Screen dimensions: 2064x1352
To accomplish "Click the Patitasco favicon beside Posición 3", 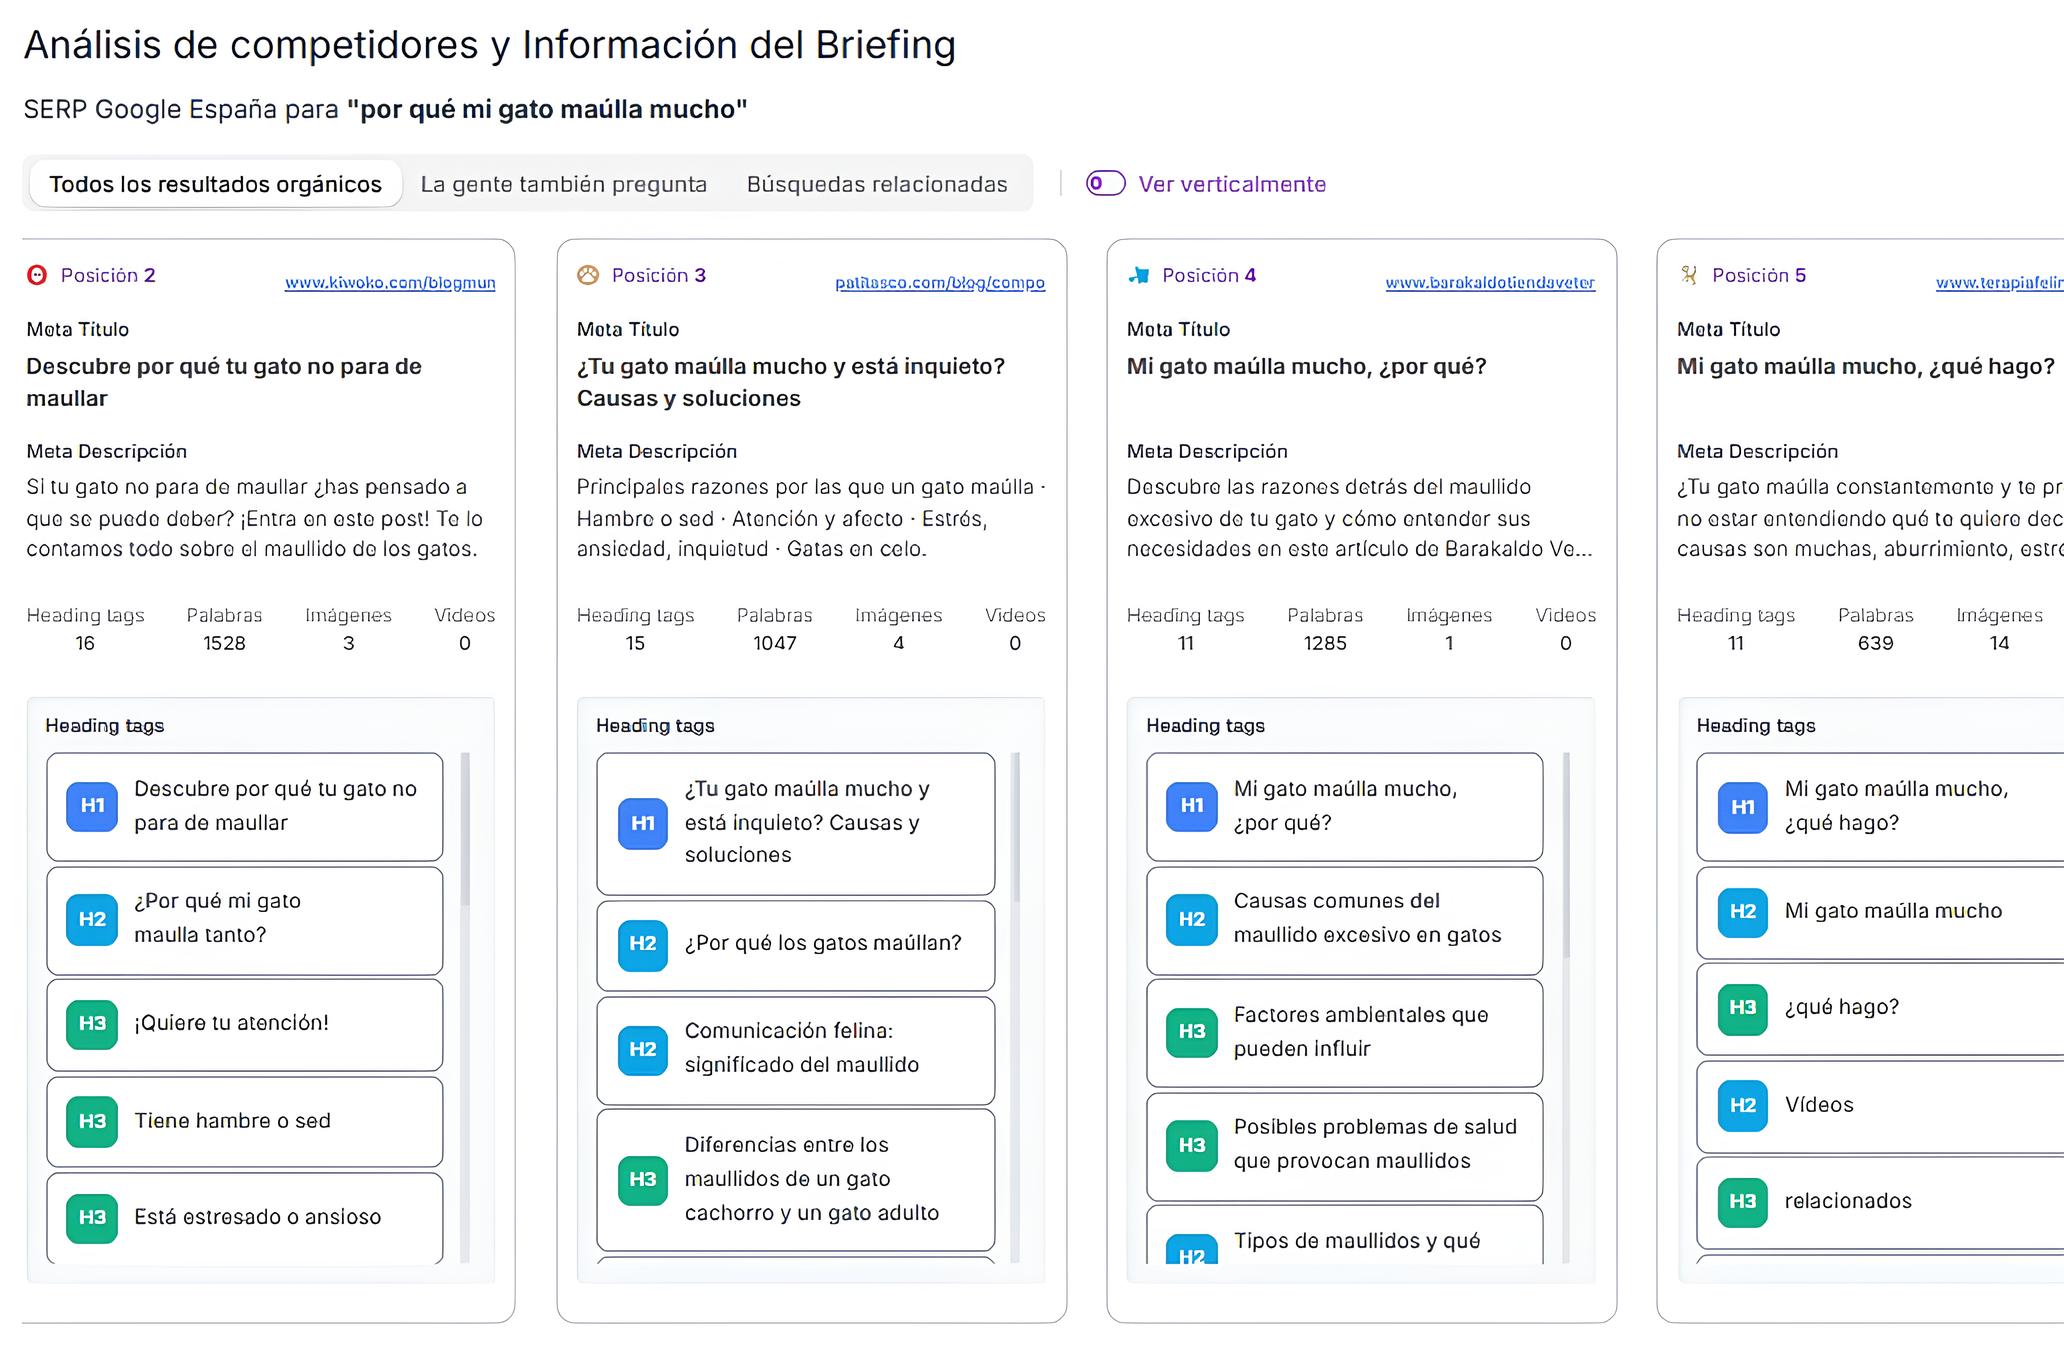I will [x=588, y=275].
